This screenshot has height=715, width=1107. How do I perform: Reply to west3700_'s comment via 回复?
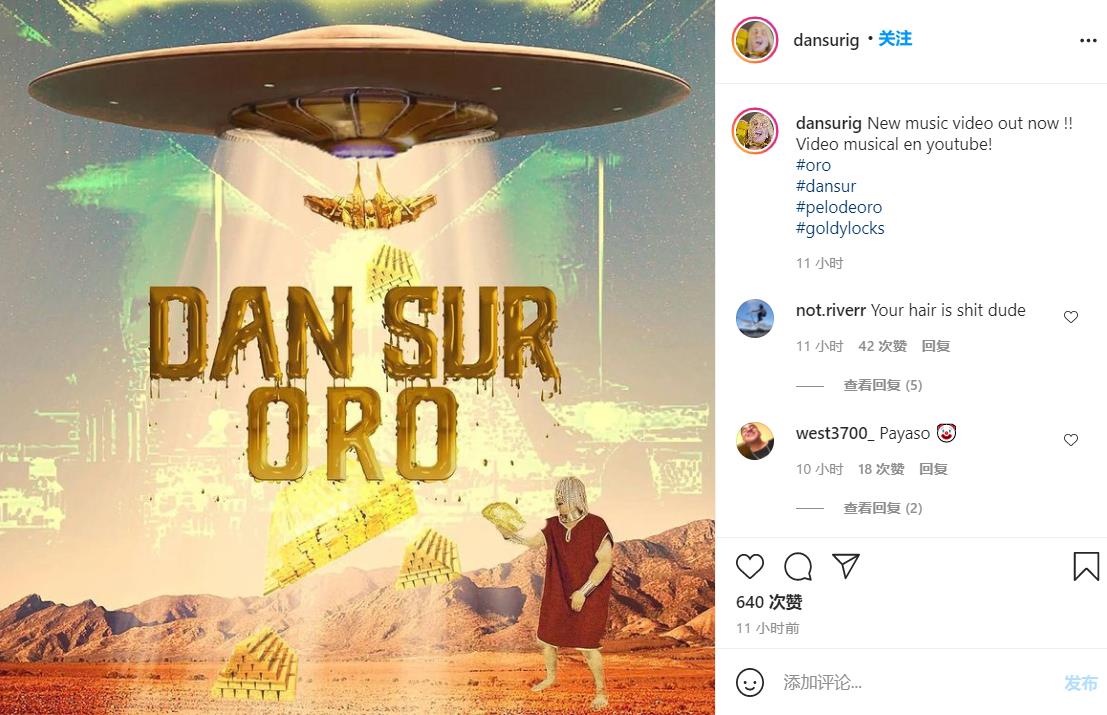[933, 469]
